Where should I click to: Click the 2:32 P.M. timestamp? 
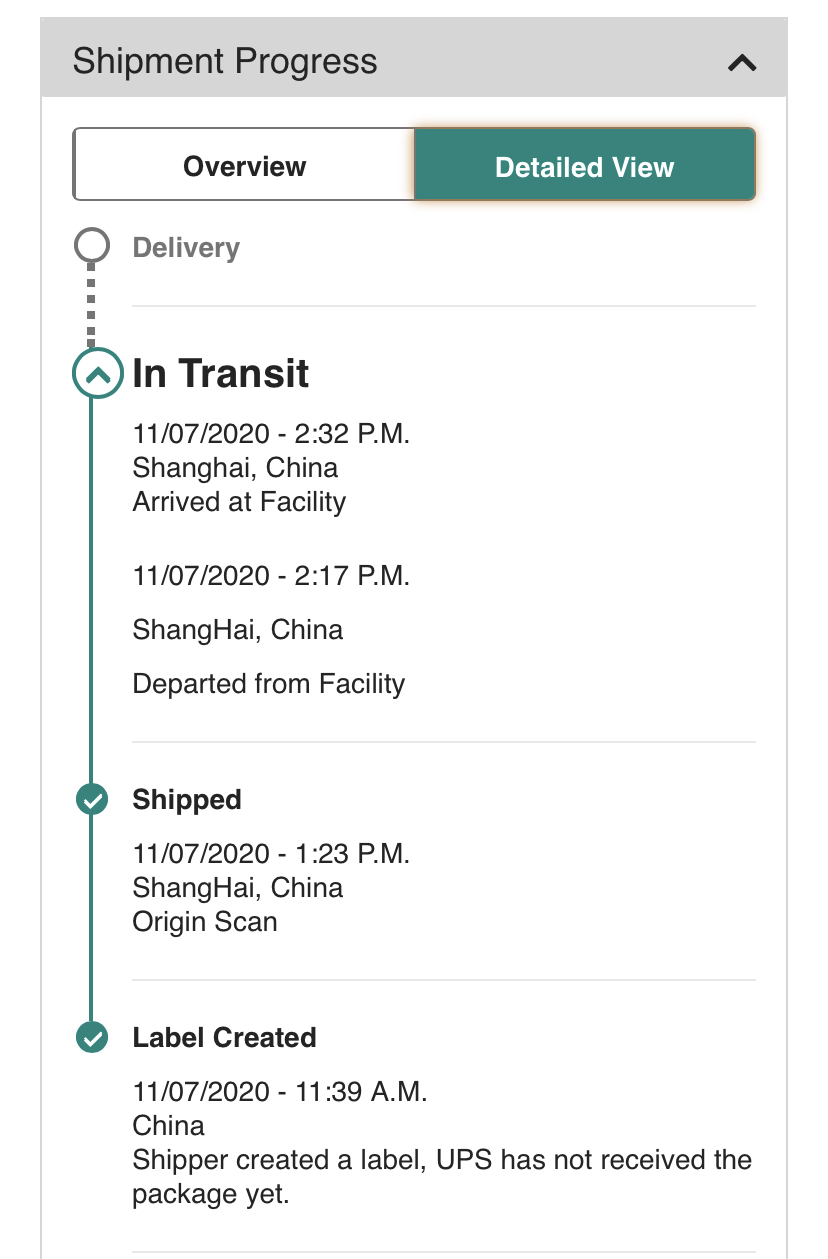pos(271,434)
